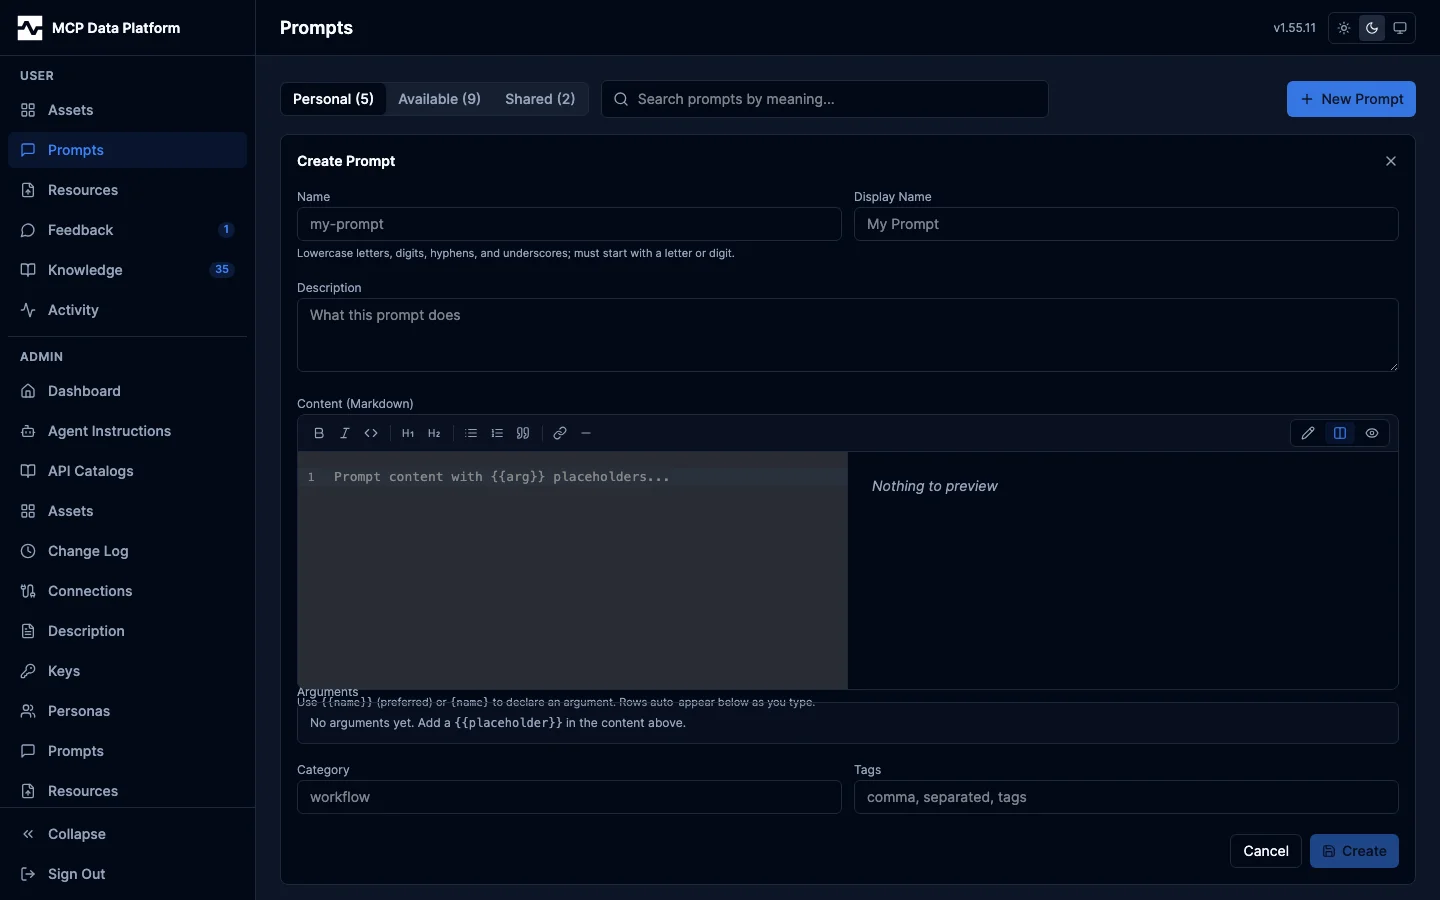Click the Knowledge badge showing 35
Screen dimensions: 1440x900
(222, 270)
